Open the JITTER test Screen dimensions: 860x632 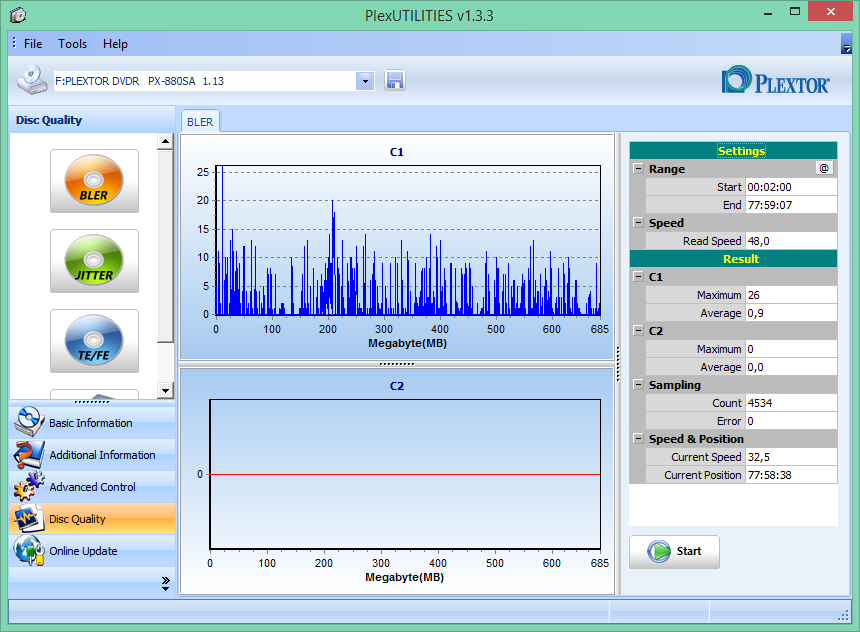(94, 261)
